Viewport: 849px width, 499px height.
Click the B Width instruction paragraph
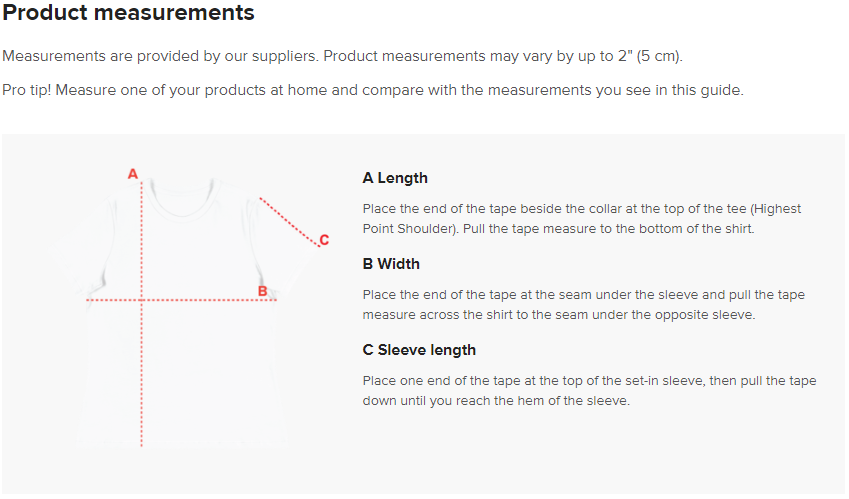coord(583,305)
